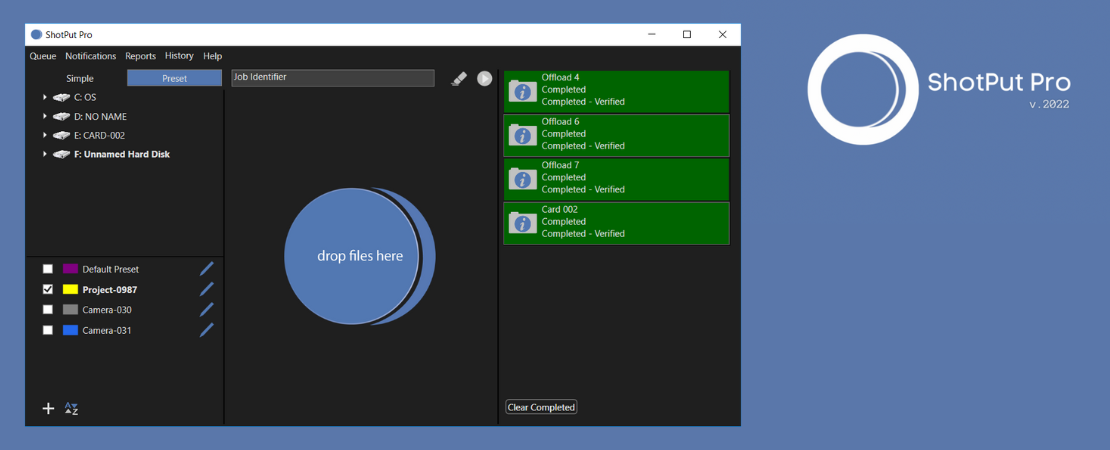Click the yellow Project-0987 color swatch
The height and width of the screenshot is (450, 1110).
pyautogui.click(x=70, y=289)
